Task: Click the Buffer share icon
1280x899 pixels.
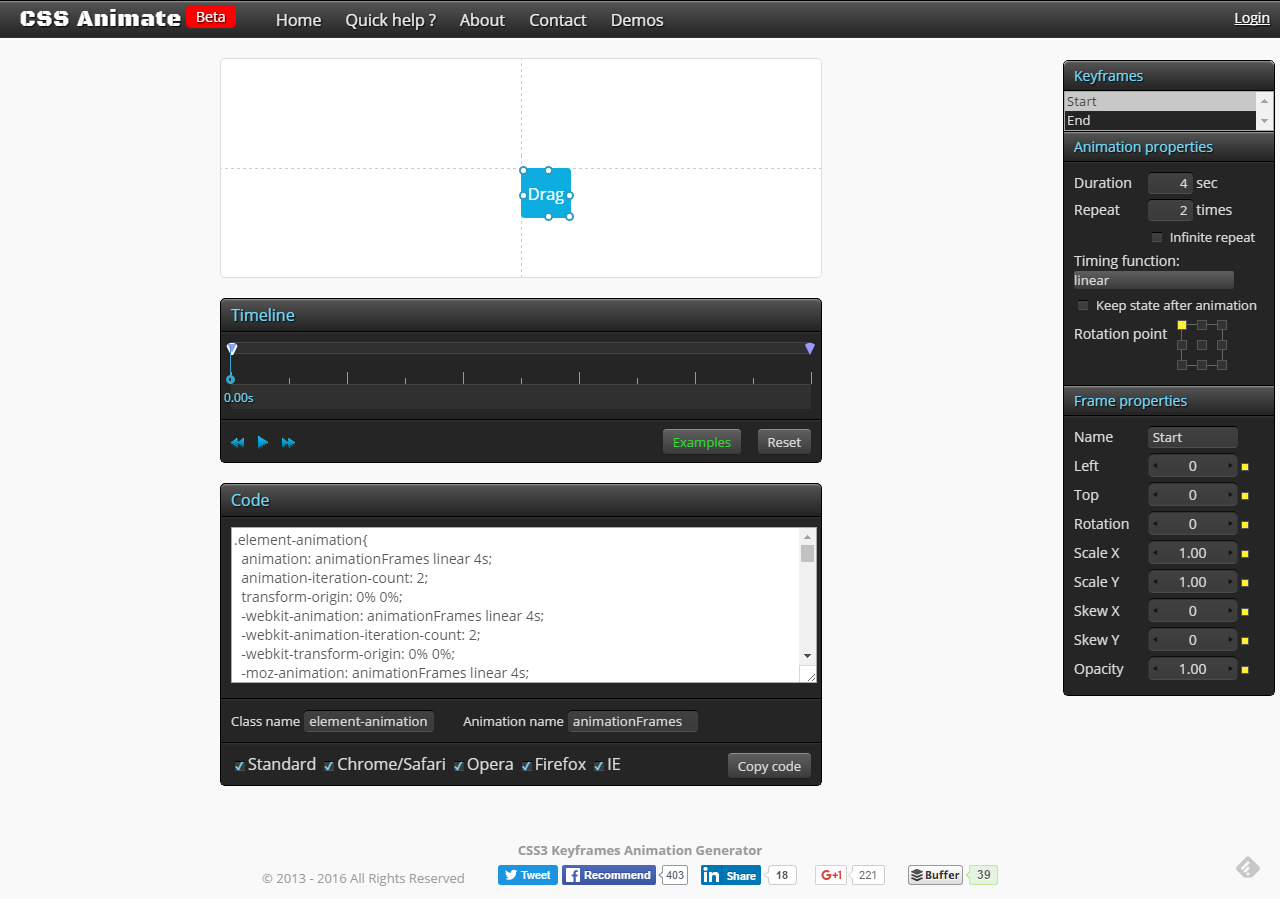Action: click(x=935, y=875)
